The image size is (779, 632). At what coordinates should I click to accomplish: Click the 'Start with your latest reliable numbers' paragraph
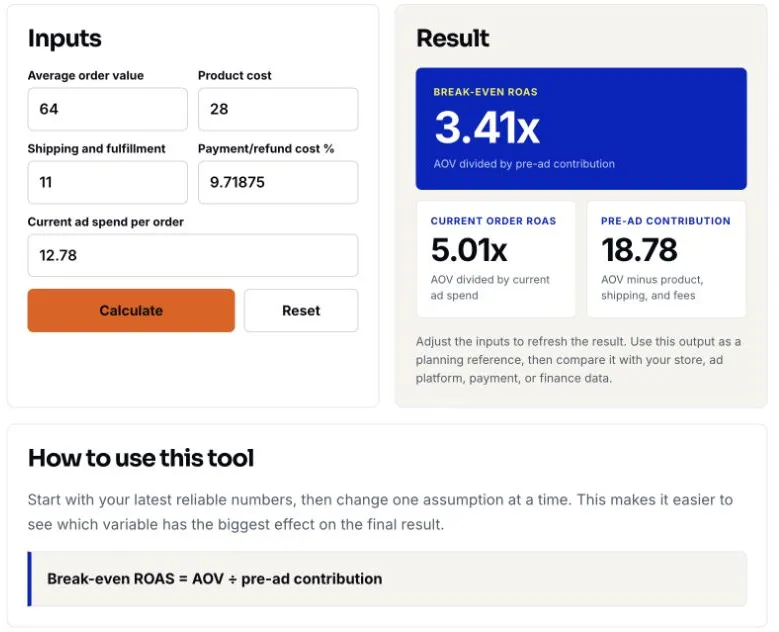(x=380, y=512)
